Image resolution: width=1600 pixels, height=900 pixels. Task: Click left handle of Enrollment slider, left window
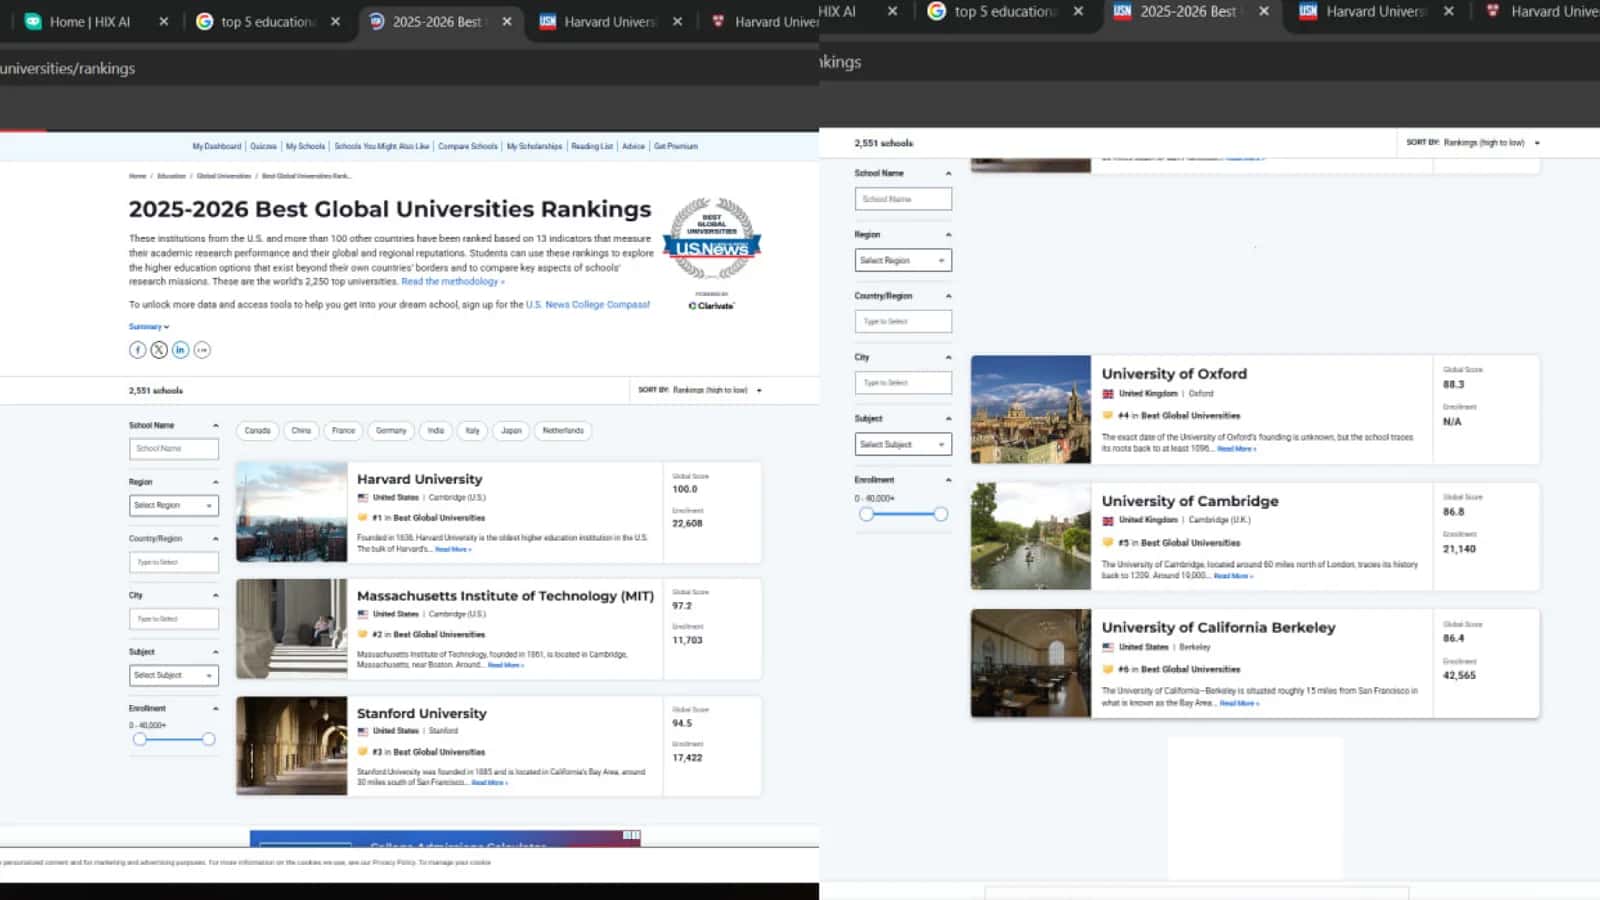pyautogui.click(x=140, y=739)
